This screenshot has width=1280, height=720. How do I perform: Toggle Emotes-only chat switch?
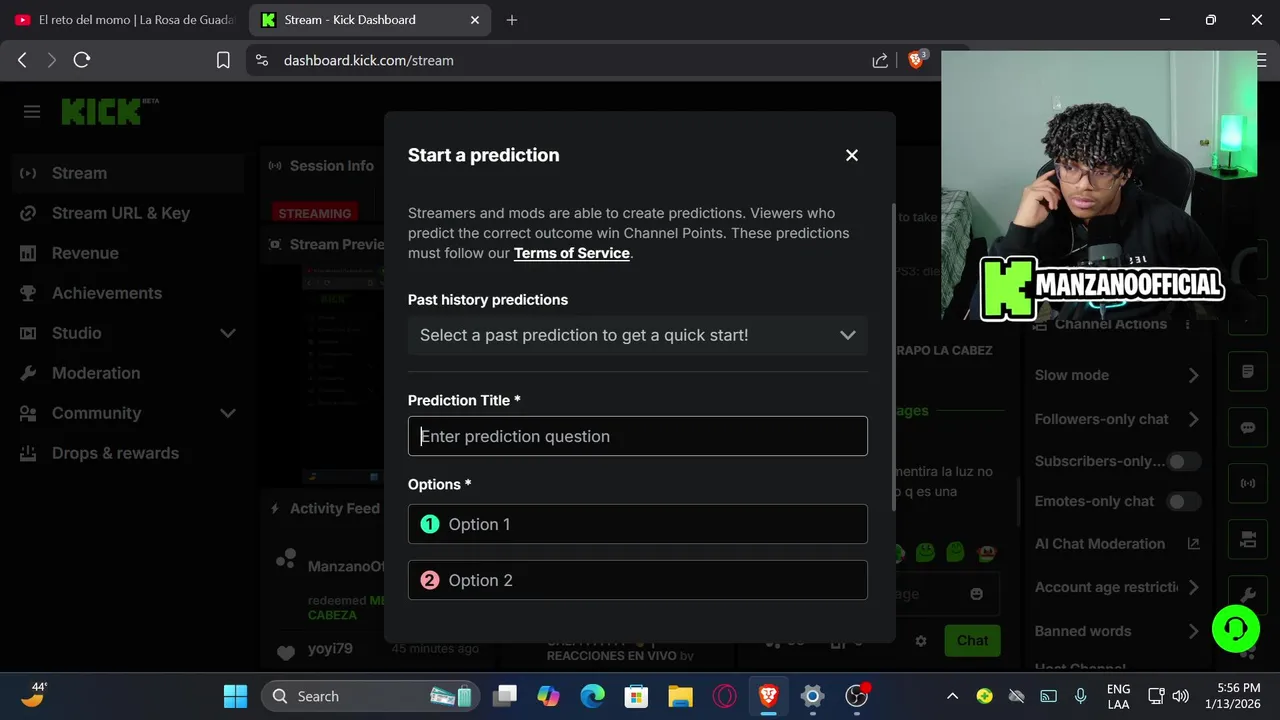click(x=1185, y=501)
